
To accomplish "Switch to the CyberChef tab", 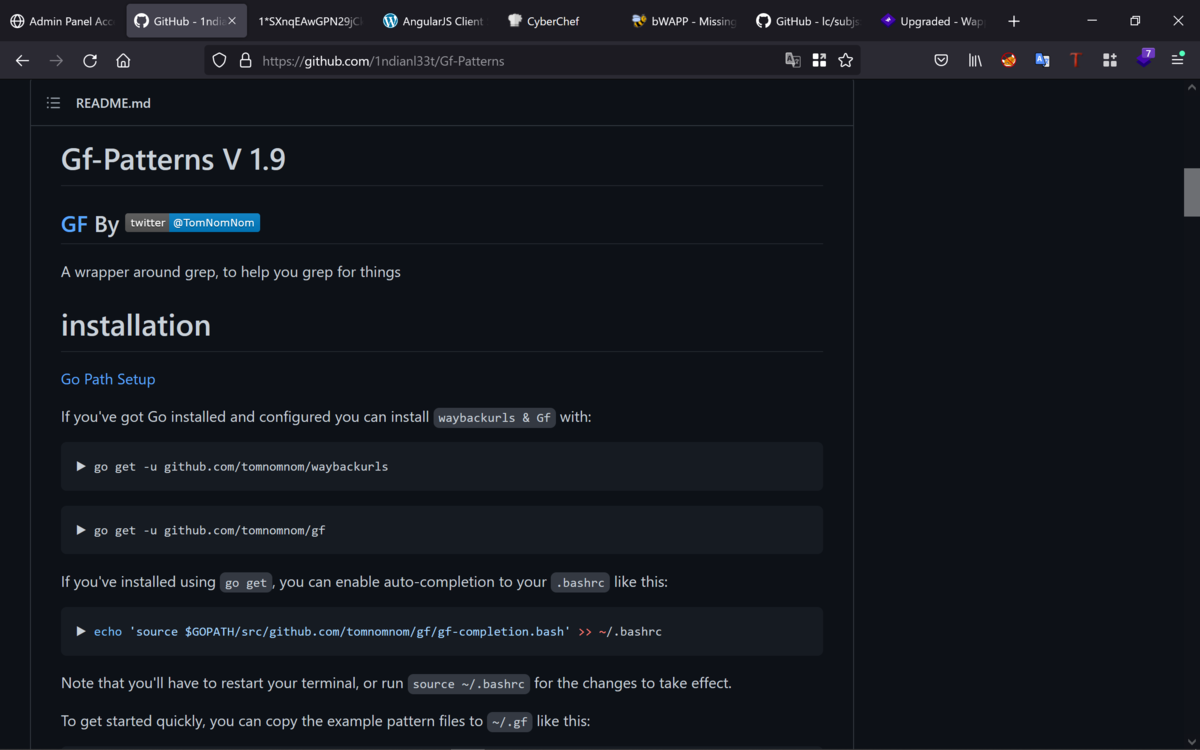I will tap(557, 21).
